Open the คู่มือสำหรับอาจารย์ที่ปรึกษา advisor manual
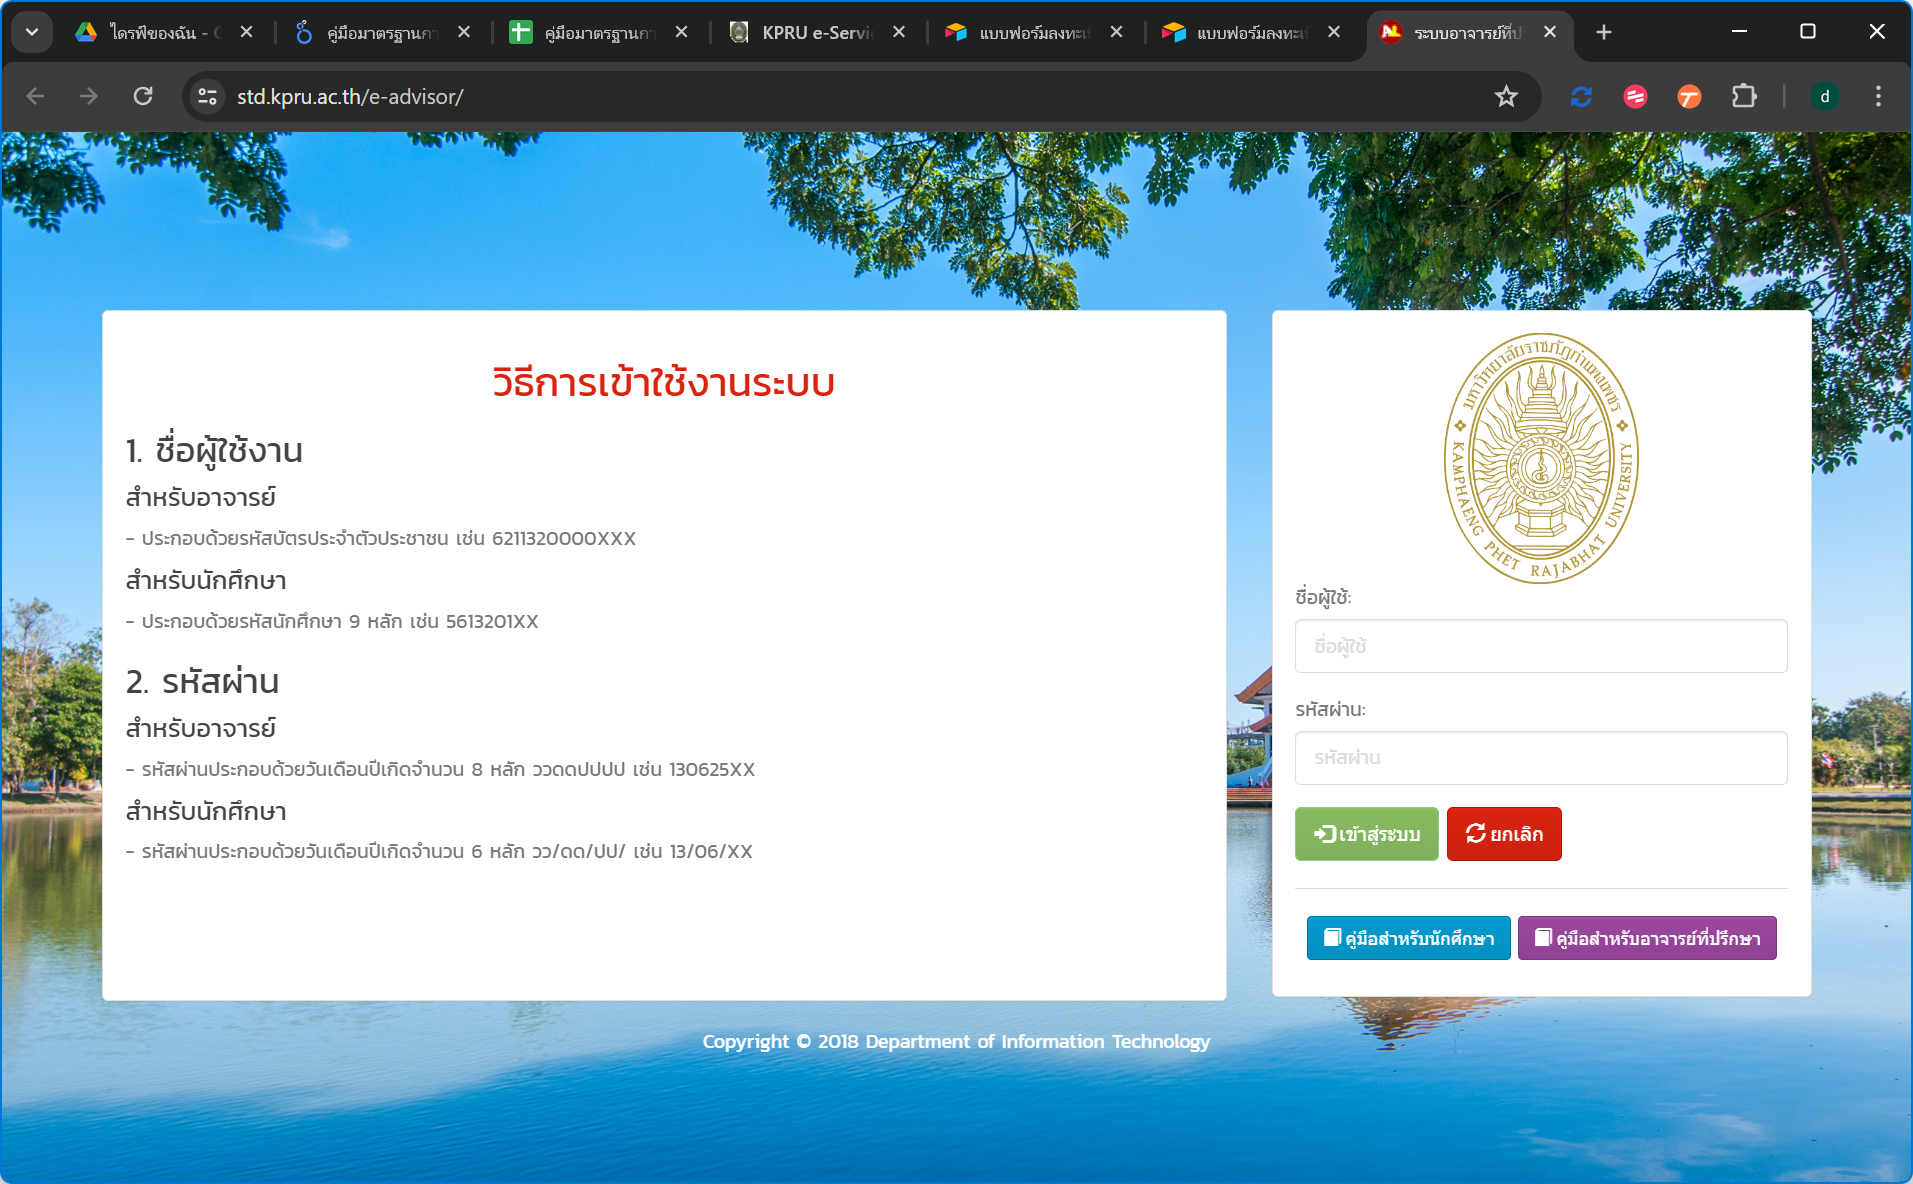This screenshot has width=1913, height=1184. 1646,937
